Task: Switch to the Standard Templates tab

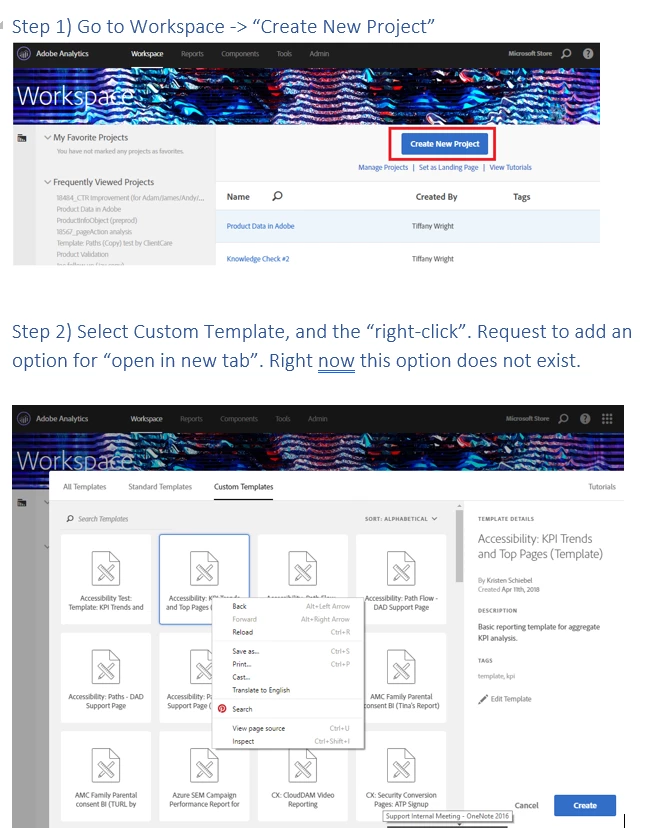Action: [x=160, y=486]
